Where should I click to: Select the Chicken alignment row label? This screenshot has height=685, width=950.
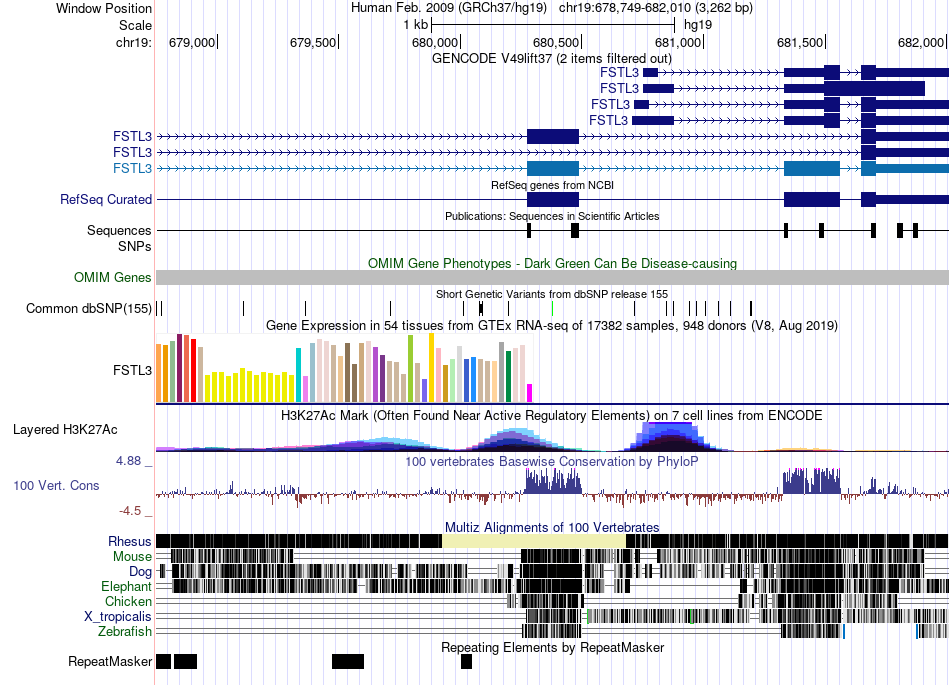tap(128, 601)
